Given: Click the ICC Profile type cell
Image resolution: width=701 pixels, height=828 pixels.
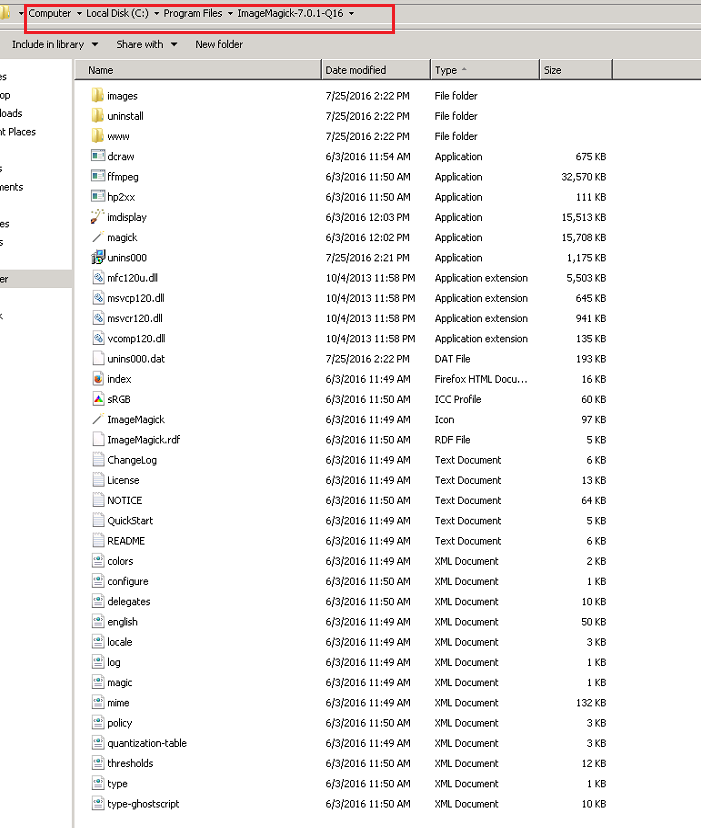Looking at the screenshot, I should coord(457,399).
